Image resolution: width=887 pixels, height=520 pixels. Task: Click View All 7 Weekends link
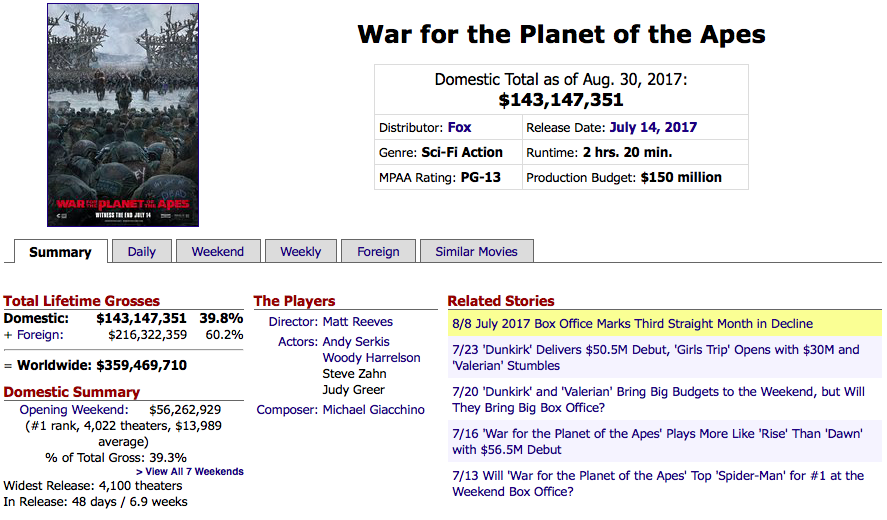190,472
